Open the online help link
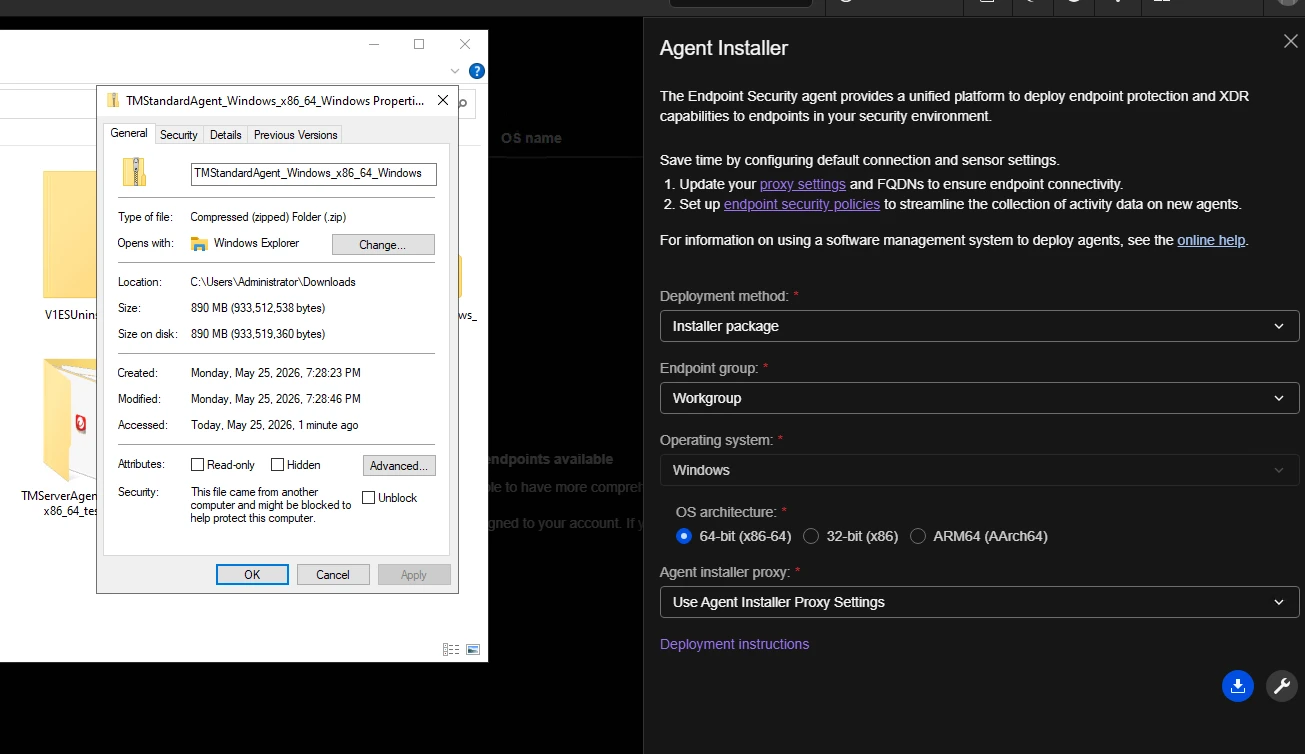1305x754 pixels. tap(1212, 240)
